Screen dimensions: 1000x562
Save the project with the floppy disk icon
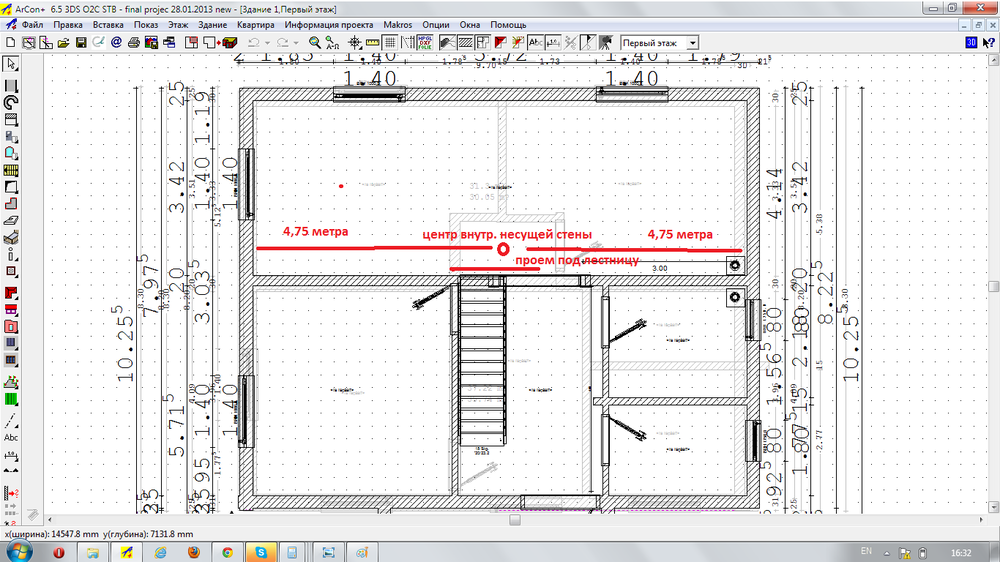click(80, 43)
